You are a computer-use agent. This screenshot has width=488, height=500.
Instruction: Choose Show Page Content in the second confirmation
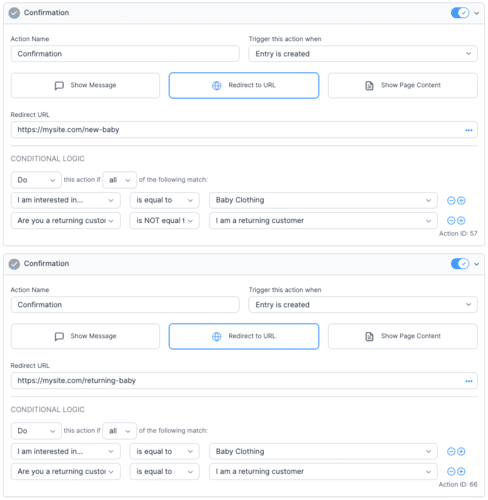403,336
